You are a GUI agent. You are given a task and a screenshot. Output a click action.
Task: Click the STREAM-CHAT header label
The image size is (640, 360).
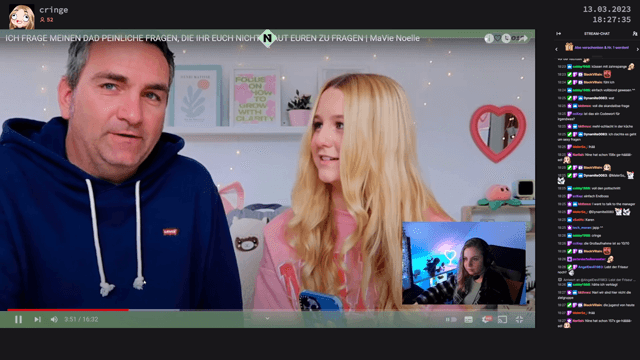(x=597, y=33)
